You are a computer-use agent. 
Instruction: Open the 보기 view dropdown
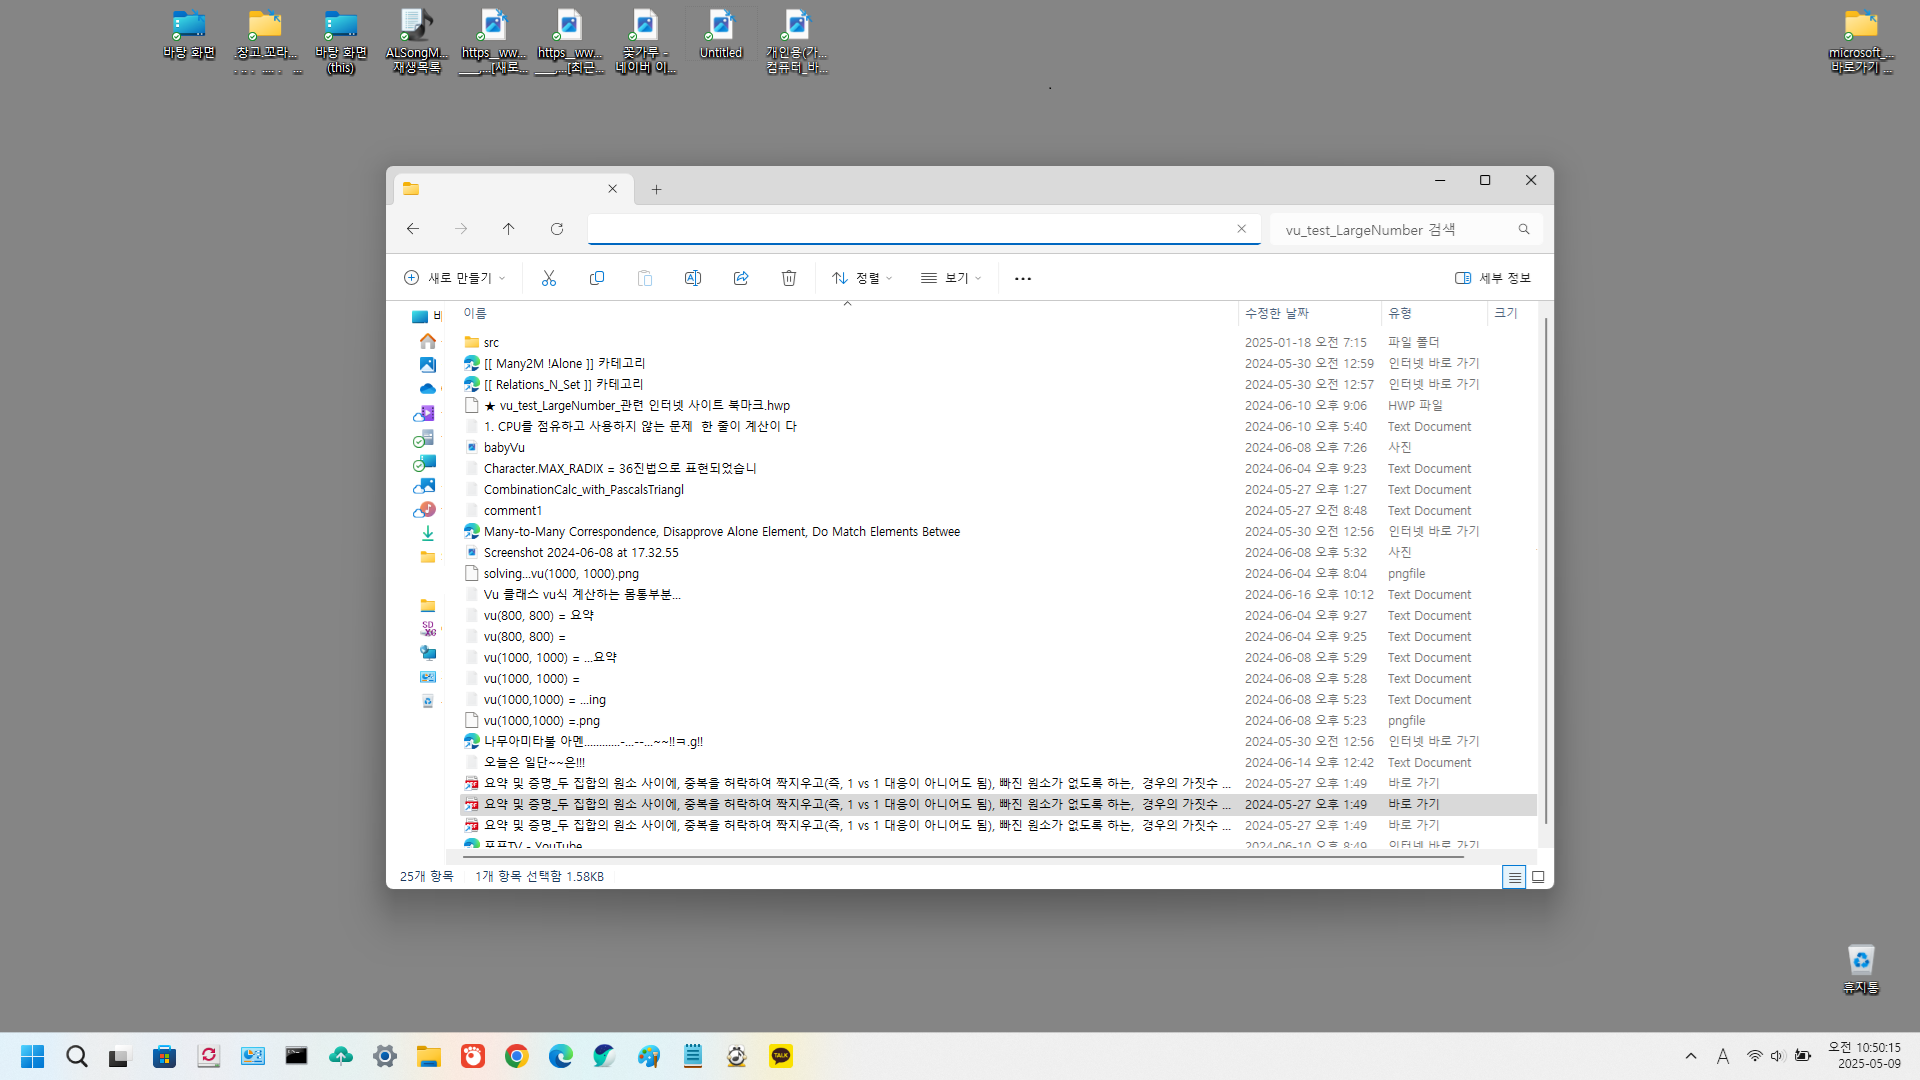(x=951, y=278)
